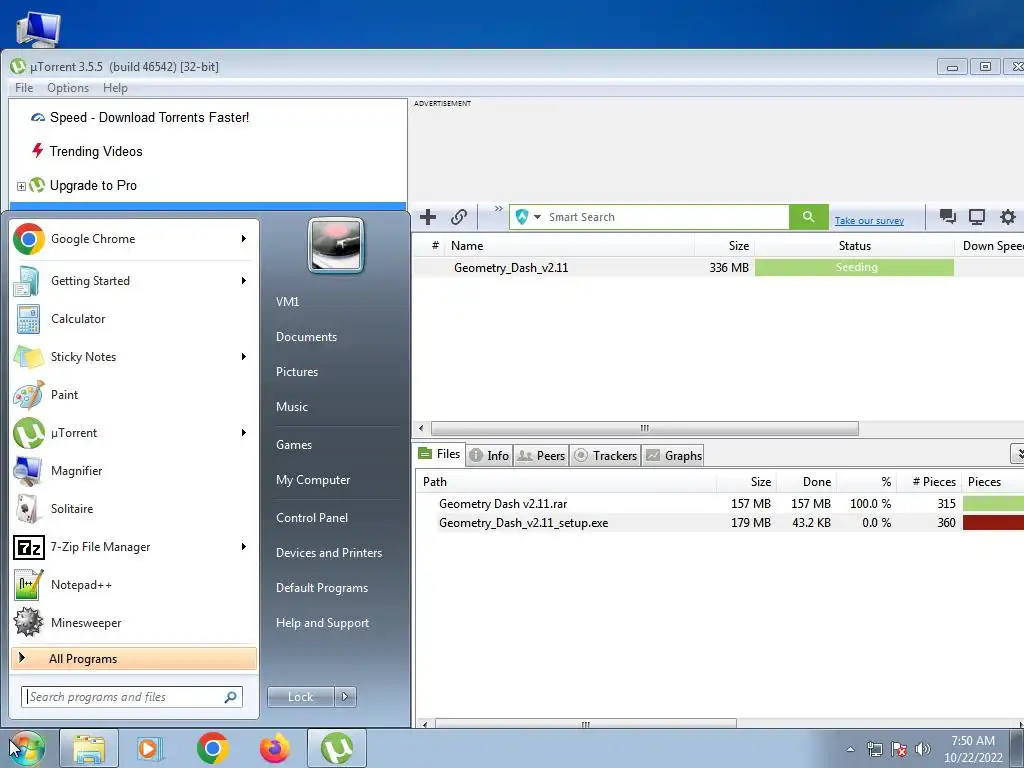
Task: Open the Help menu in uTorrent
Action: click(x=115, y=88)
